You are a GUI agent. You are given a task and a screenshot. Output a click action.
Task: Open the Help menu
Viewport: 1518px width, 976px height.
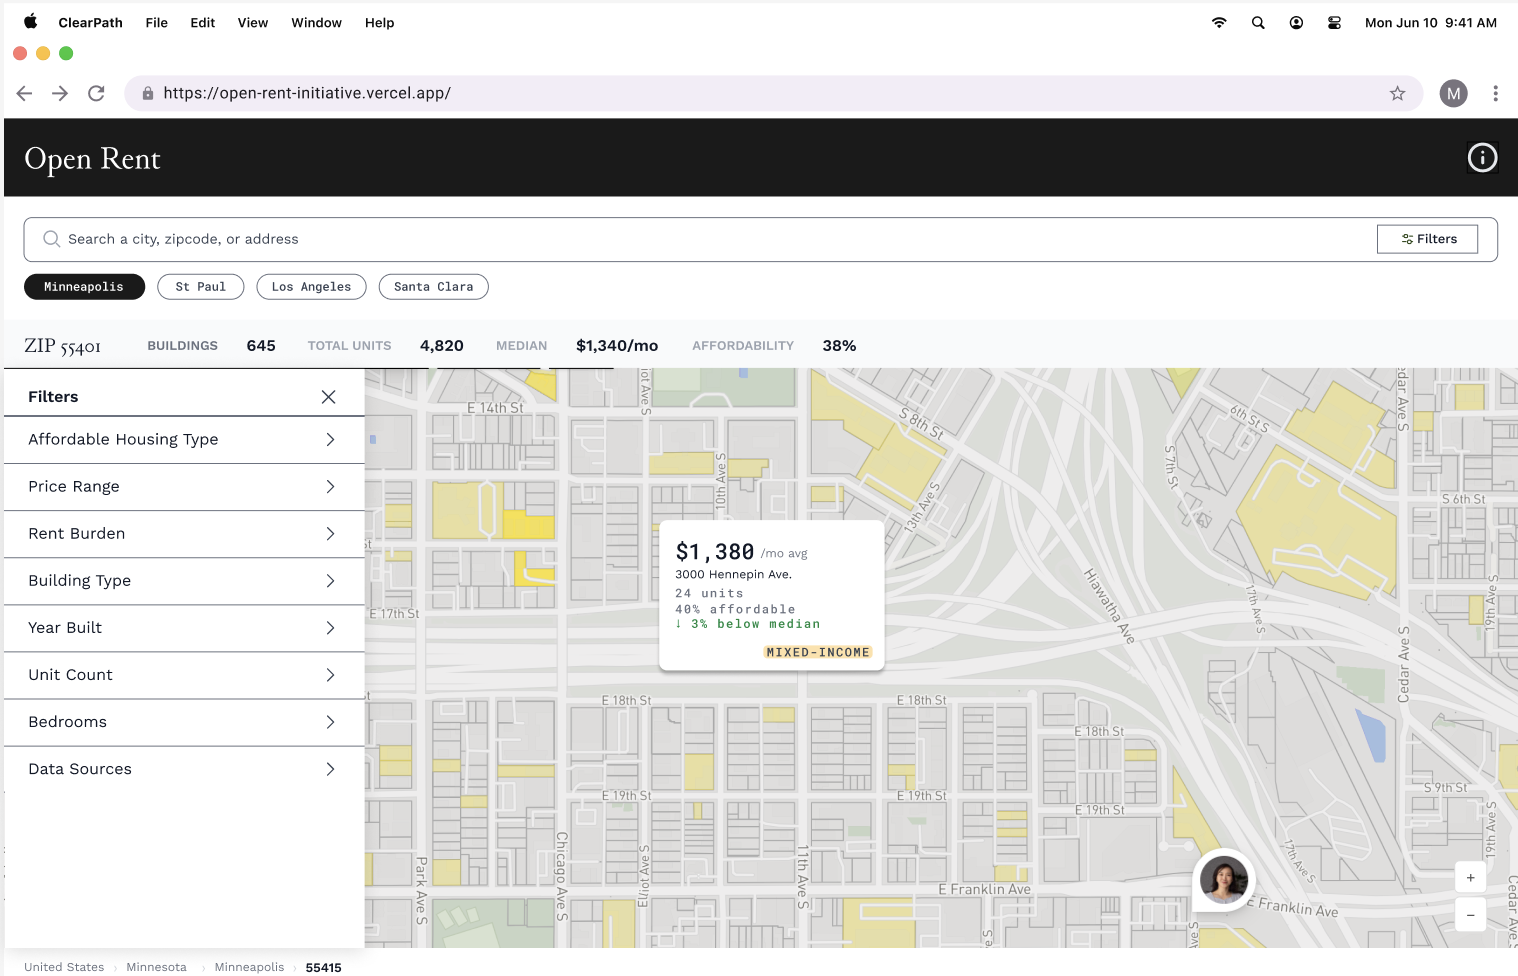point(379,22)
